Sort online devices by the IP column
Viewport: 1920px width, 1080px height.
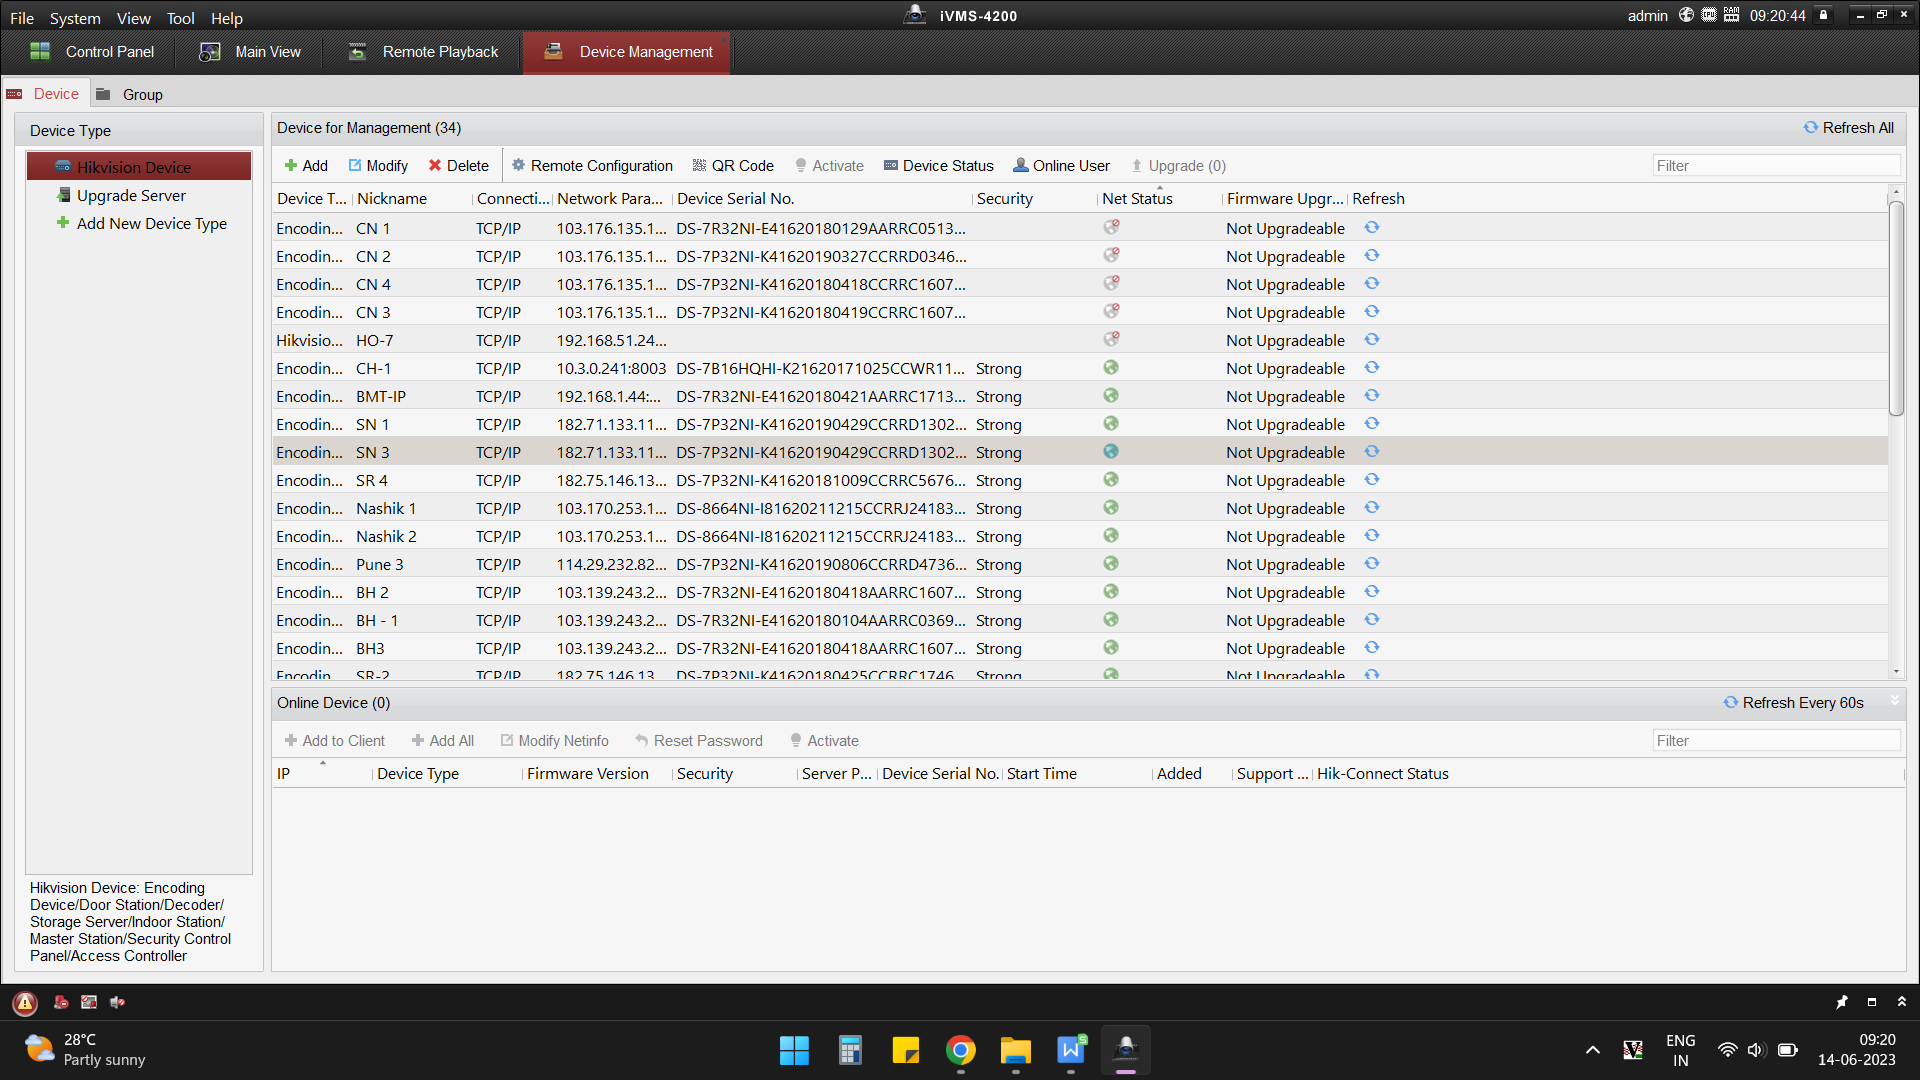(x=322, y=773)
